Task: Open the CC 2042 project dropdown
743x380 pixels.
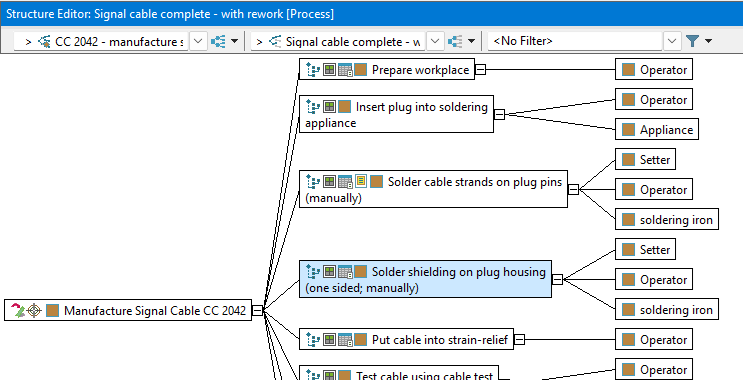Action: (x=198, y=41)
